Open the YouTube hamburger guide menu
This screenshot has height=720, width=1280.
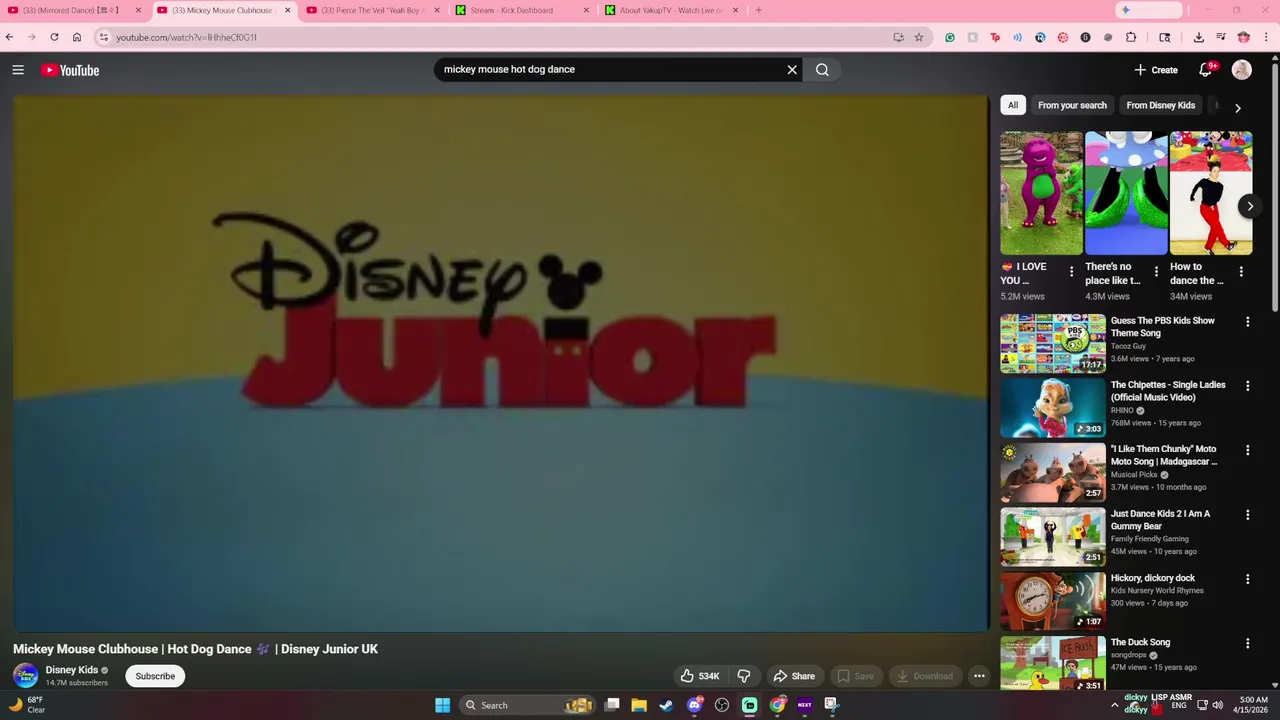18,70
